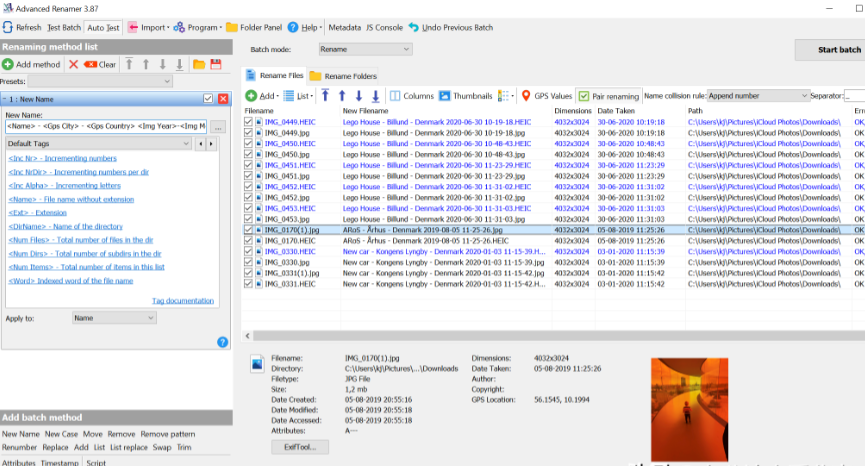Click green Add files plus icon
Screen dimensions: 865x466
[251, 96]
